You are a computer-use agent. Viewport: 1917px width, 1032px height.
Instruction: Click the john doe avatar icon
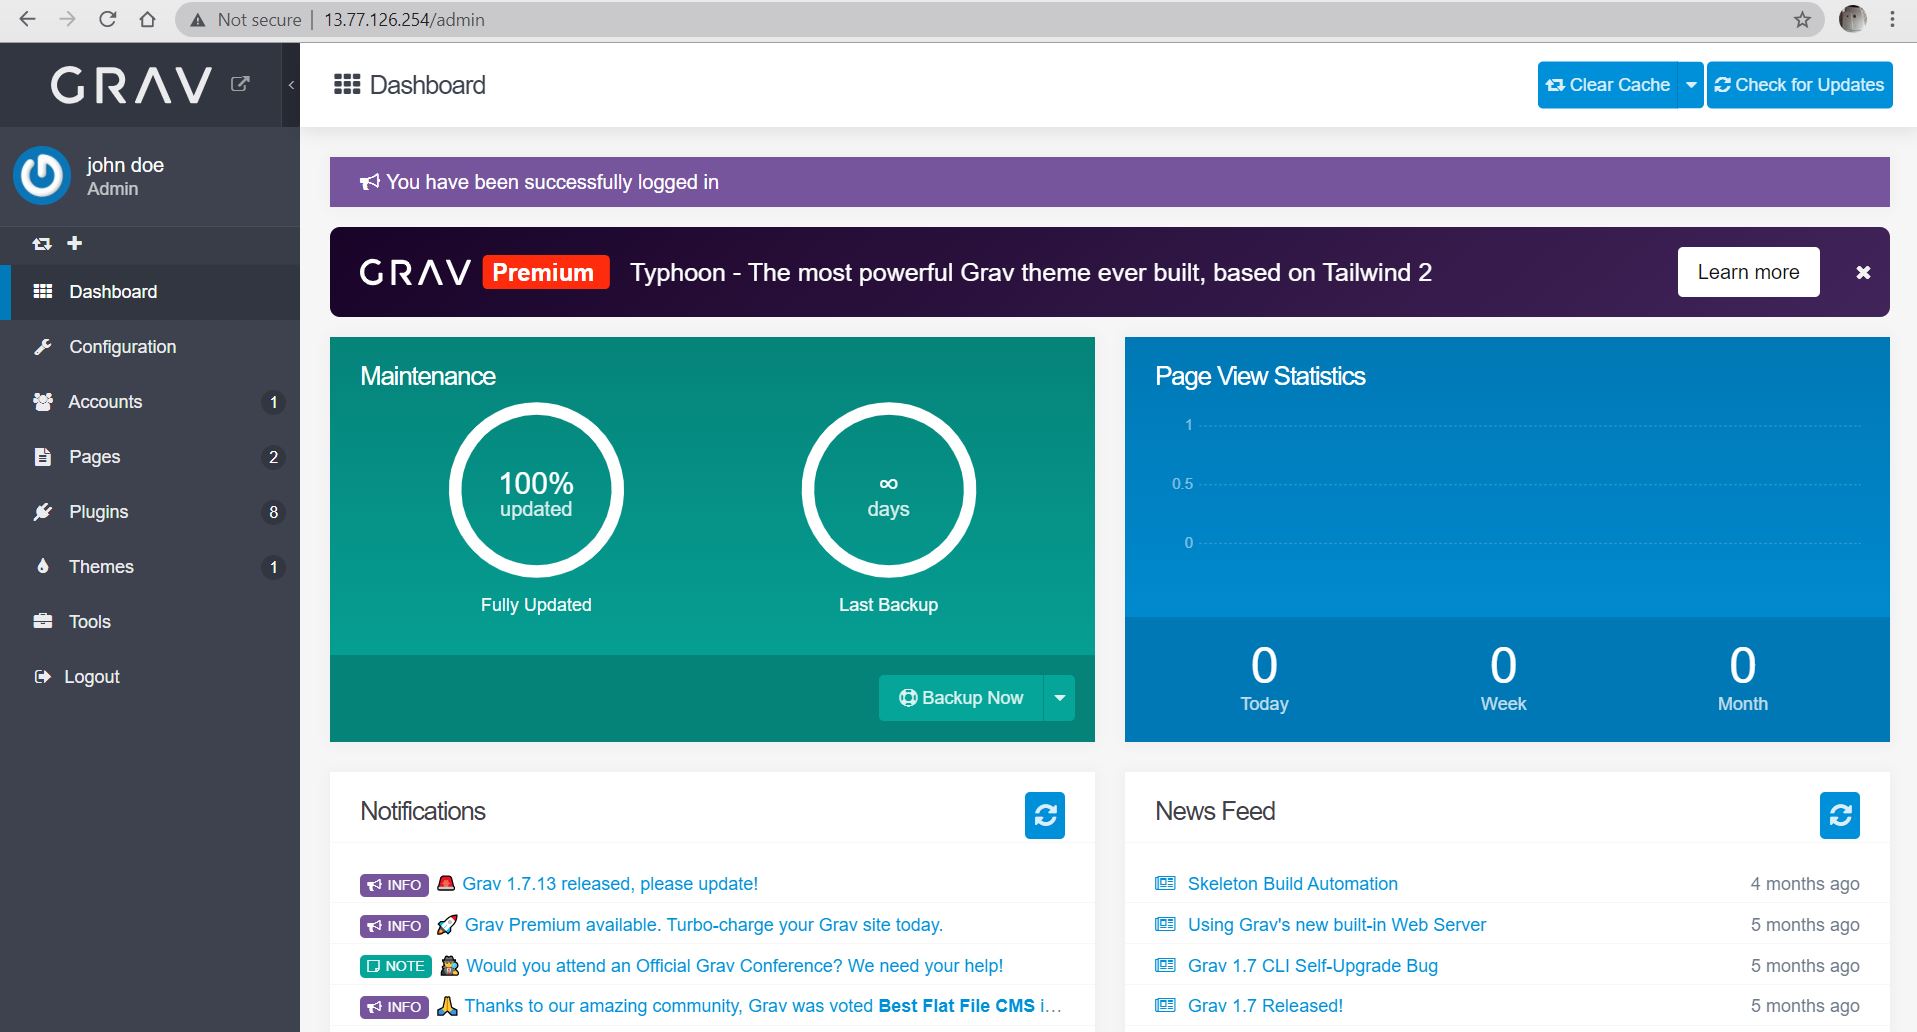(x=41, y=176)
